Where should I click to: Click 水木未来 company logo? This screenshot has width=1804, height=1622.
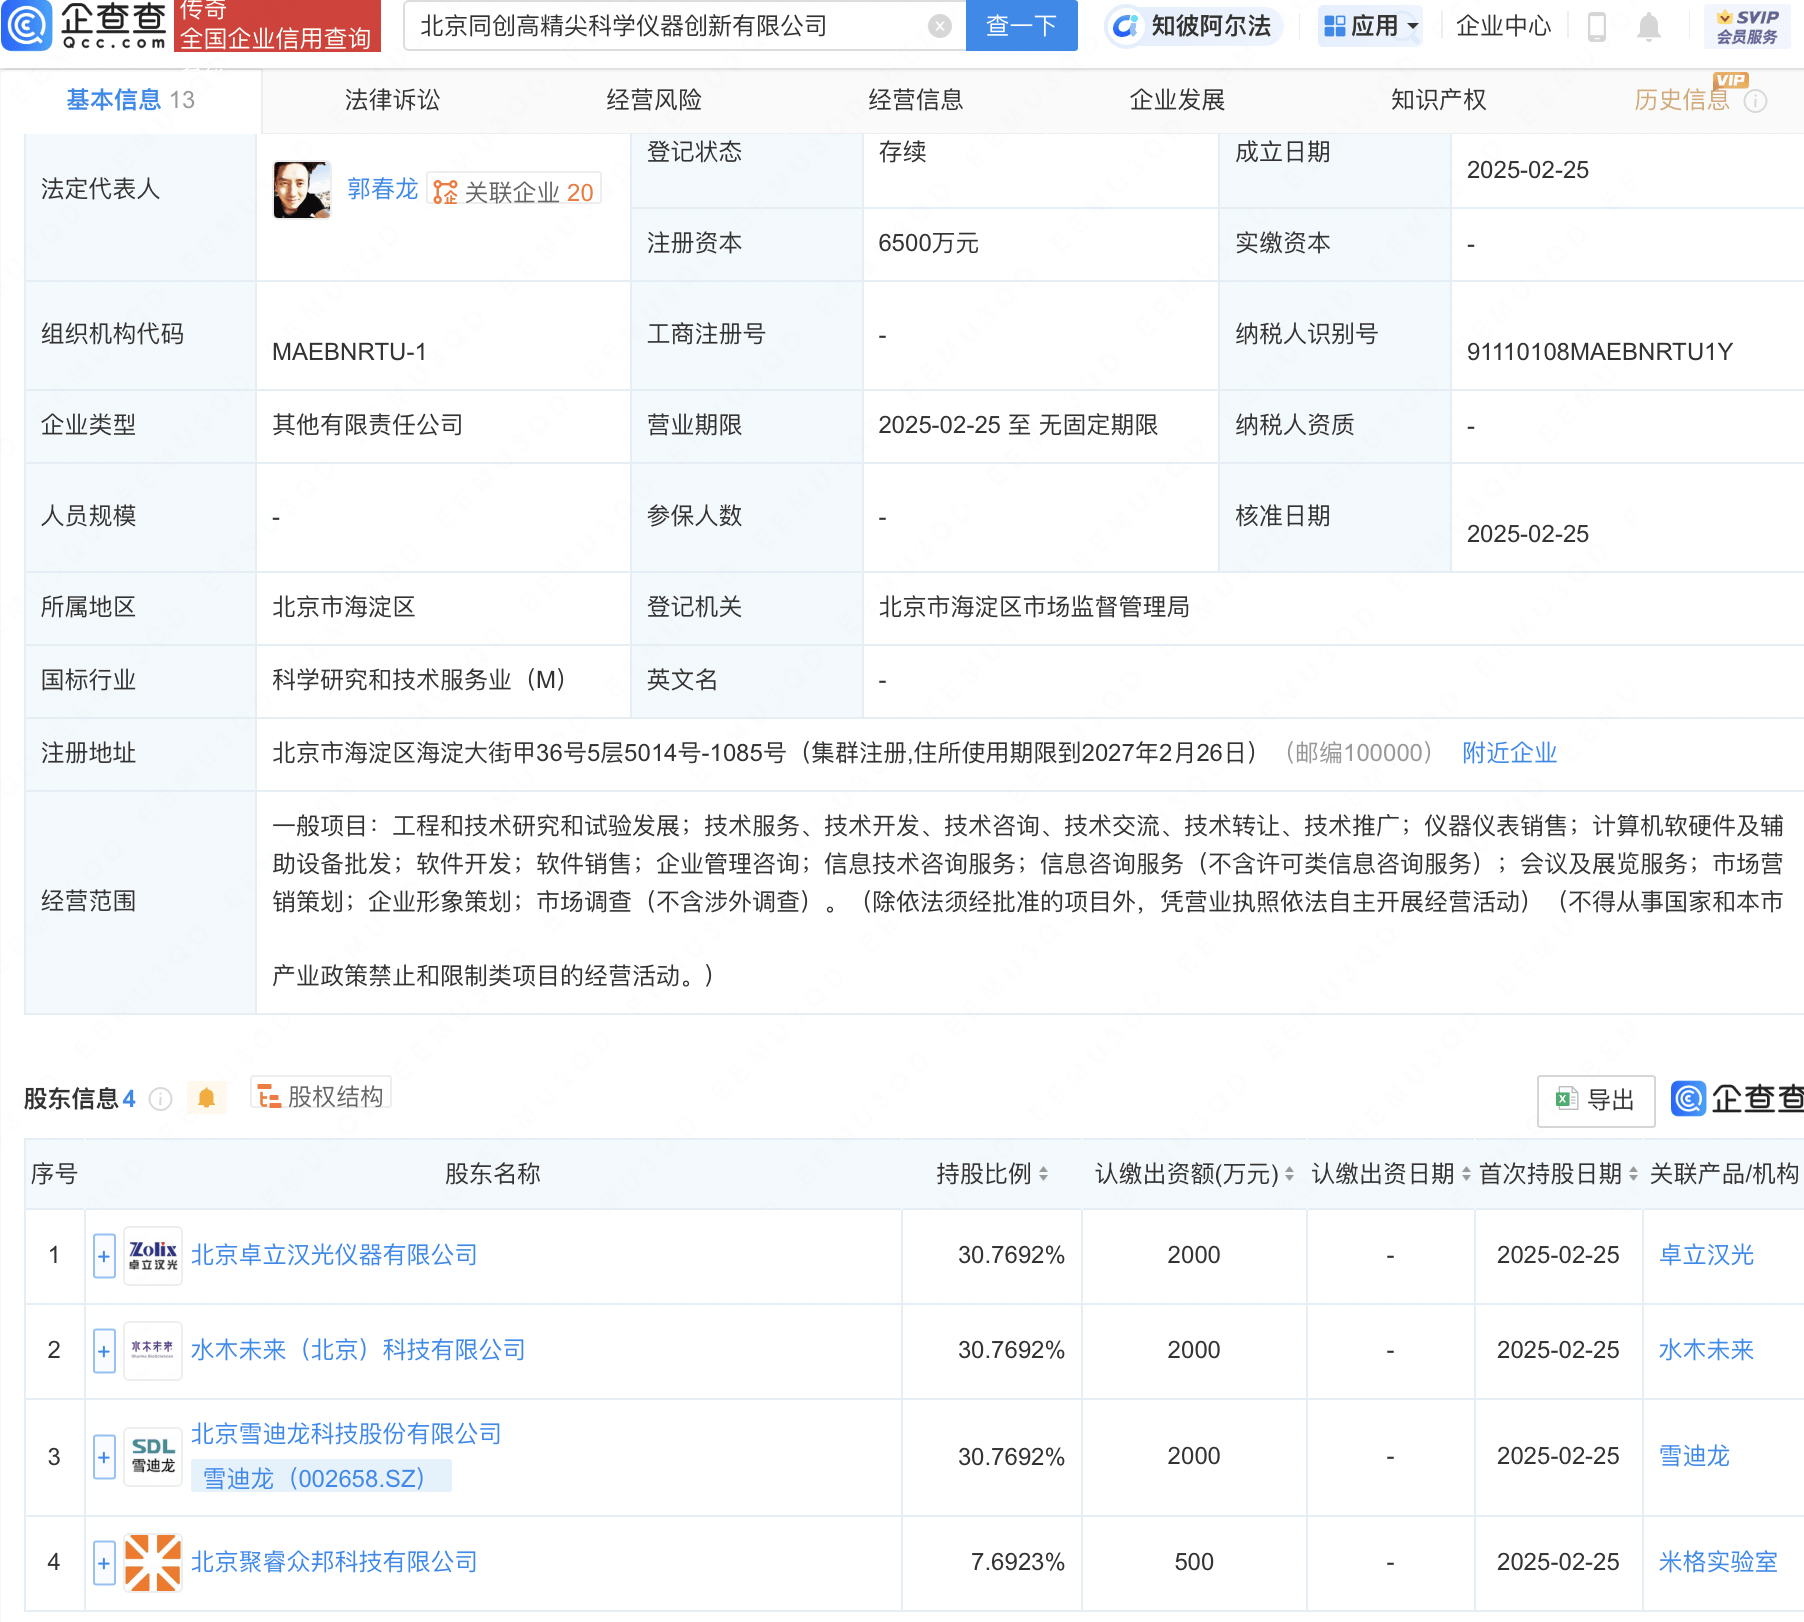[x=153, y=1351]
